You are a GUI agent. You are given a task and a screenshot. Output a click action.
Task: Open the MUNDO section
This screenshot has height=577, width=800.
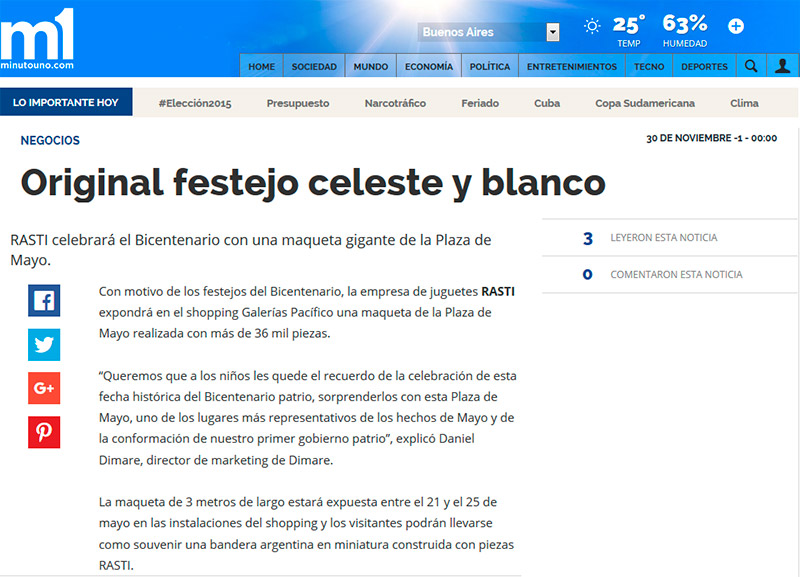370,66
